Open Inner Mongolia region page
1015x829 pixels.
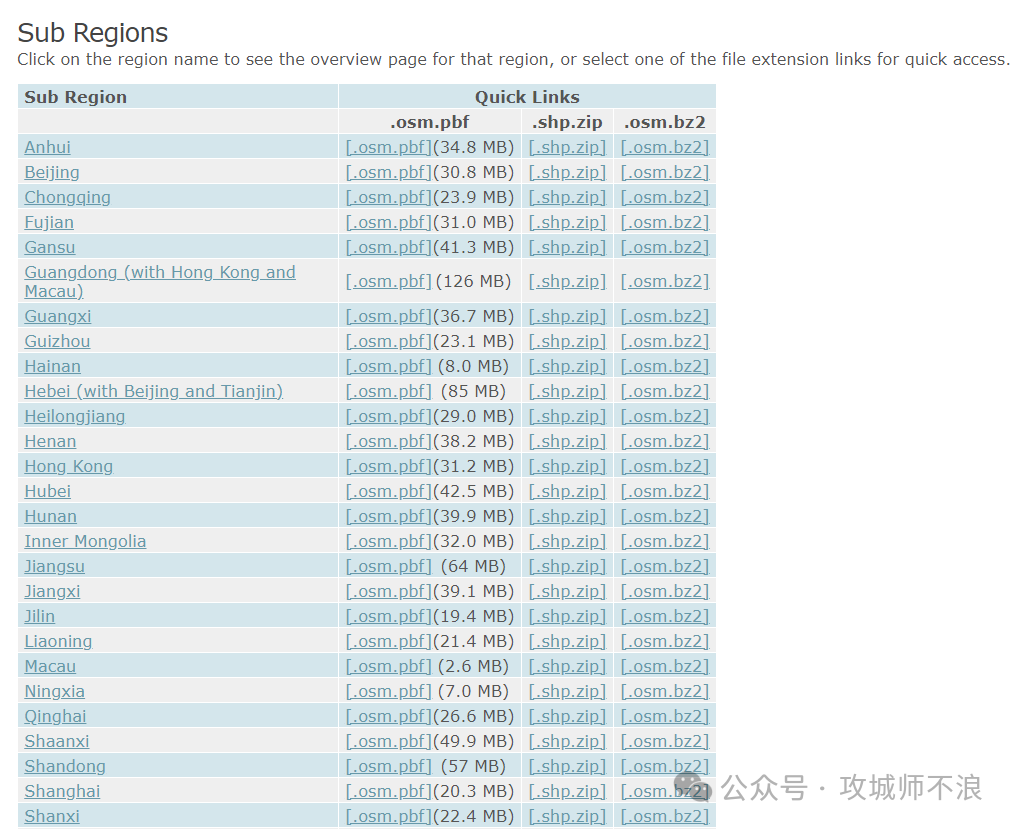(x=85, y=542)
